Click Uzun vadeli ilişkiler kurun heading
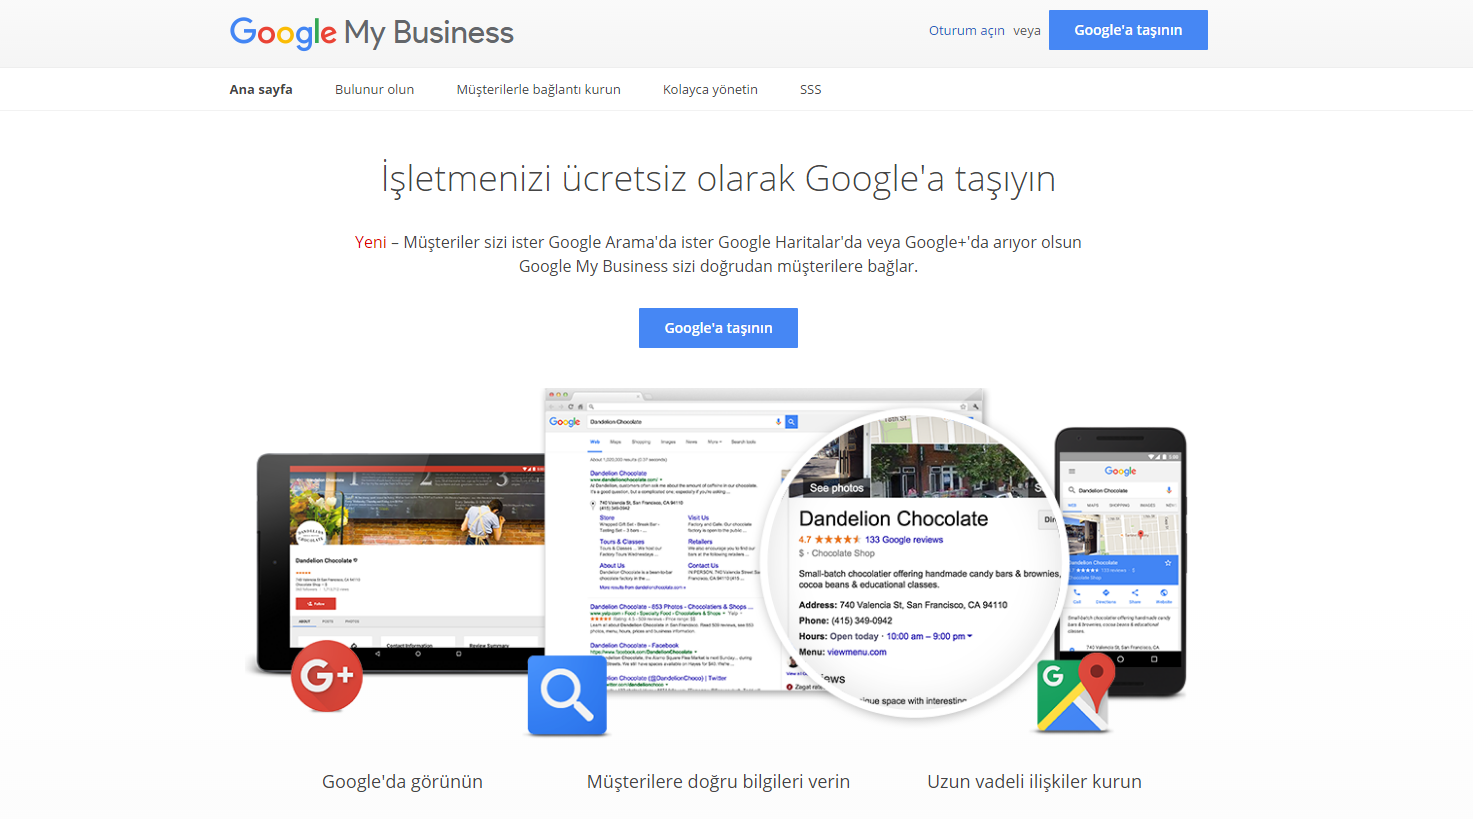The image size is (1473, 819). coord(1034,782)
